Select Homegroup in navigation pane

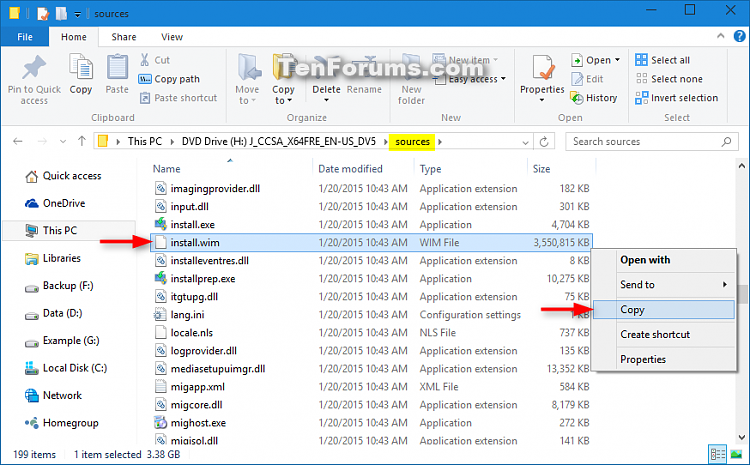[x=62, y=423]
